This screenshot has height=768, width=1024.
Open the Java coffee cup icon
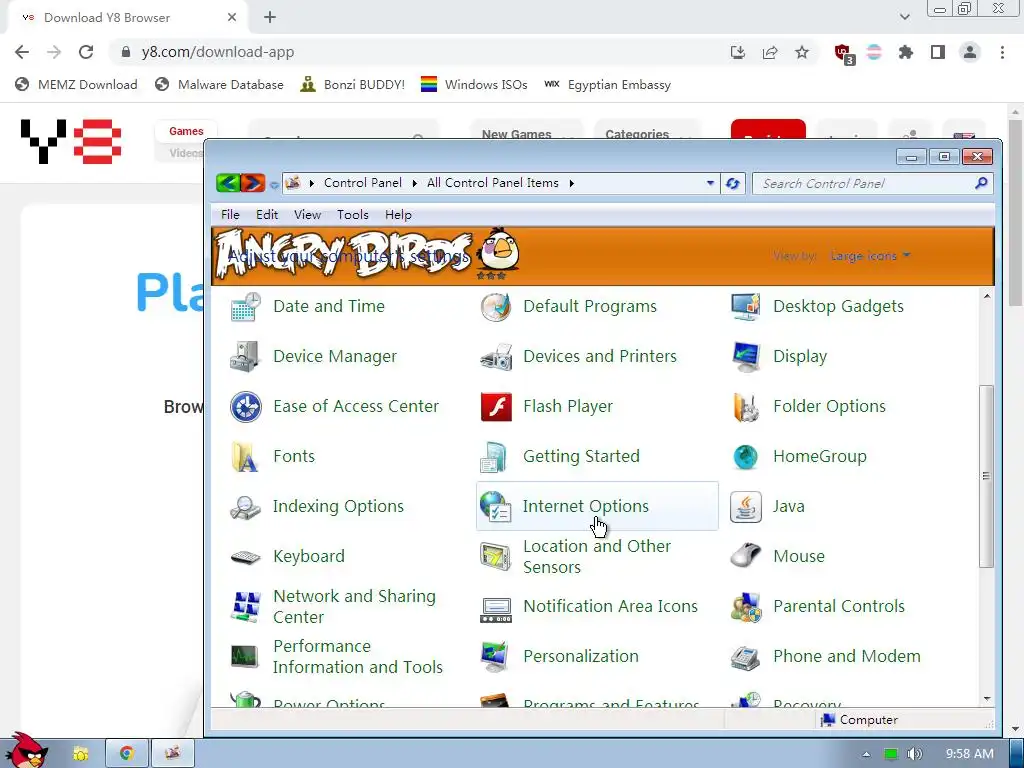[746, 506]
